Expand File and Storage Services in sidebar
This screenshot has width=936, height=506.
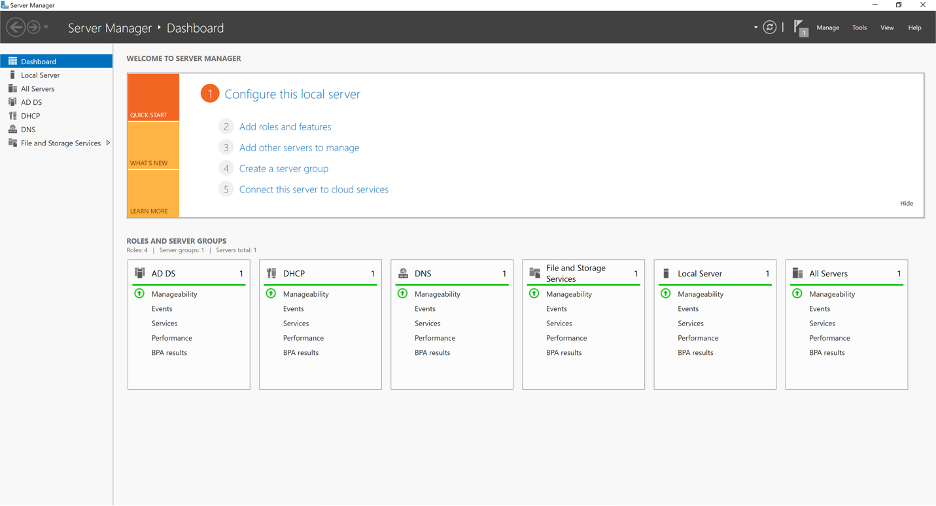click(x=108, y=143)
